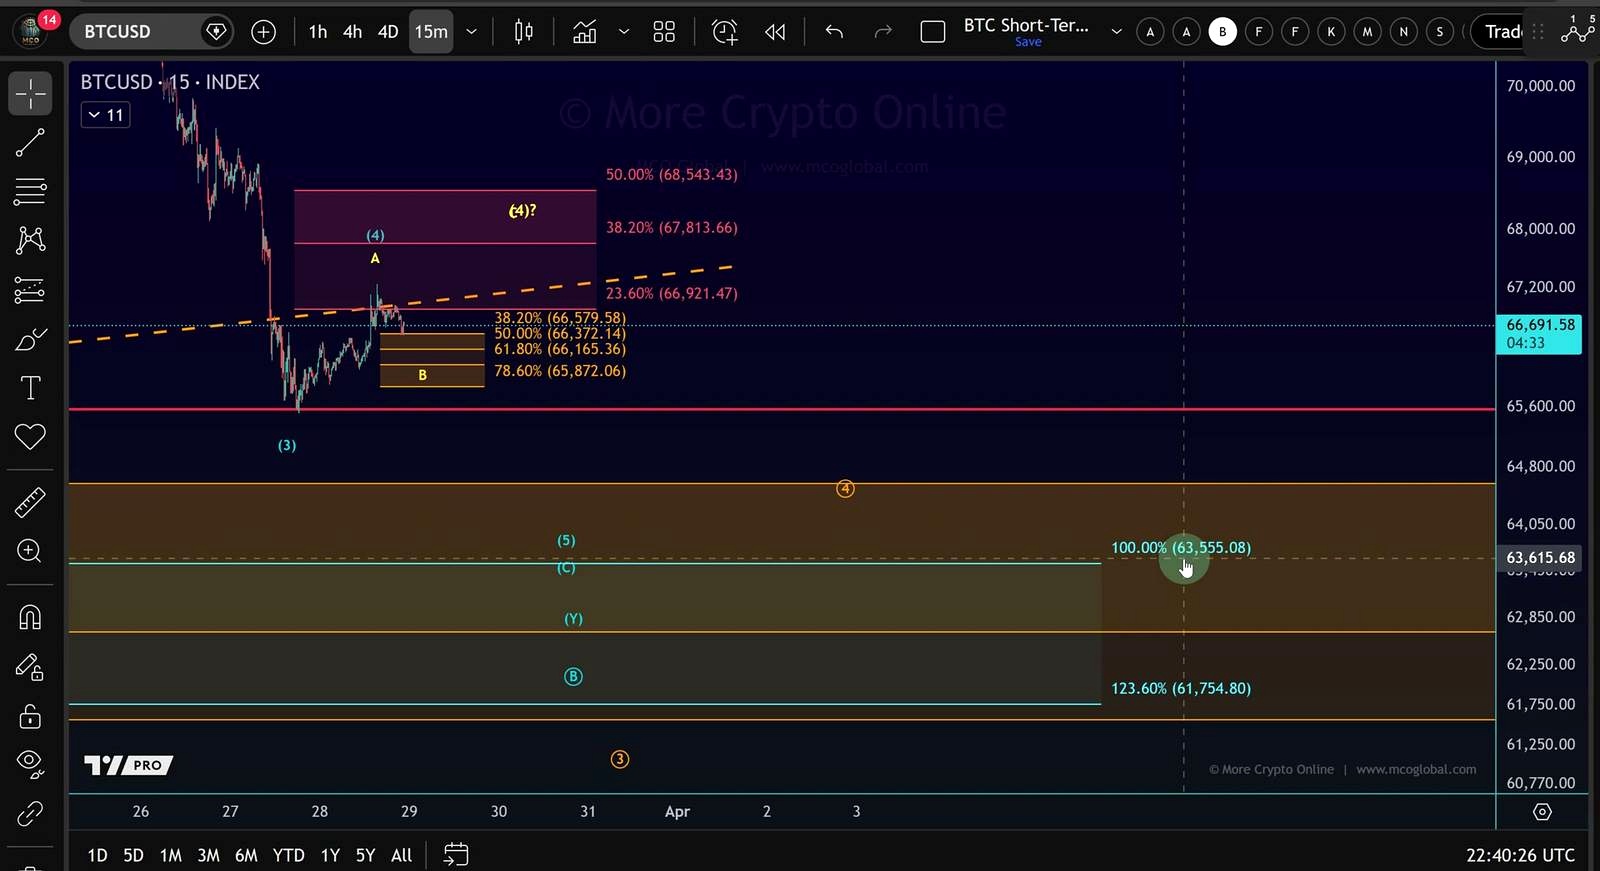This screenshot has width=1600, height=871.
Task: Select the brush drawing tool
Action: (x=30, y=340)
